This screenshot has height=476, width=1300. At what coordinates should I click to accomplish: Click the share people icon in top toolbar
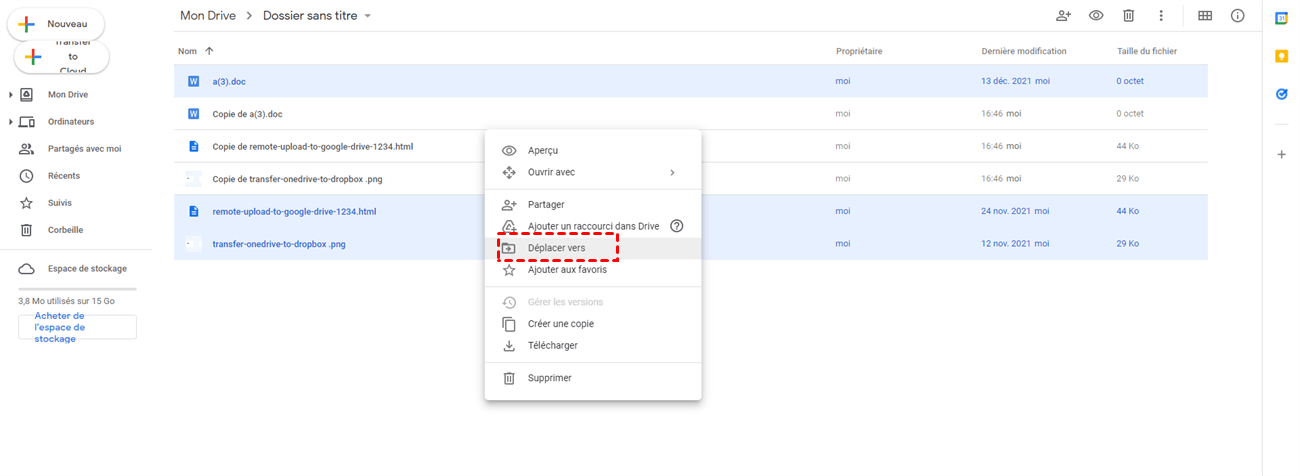point(1063,16)
